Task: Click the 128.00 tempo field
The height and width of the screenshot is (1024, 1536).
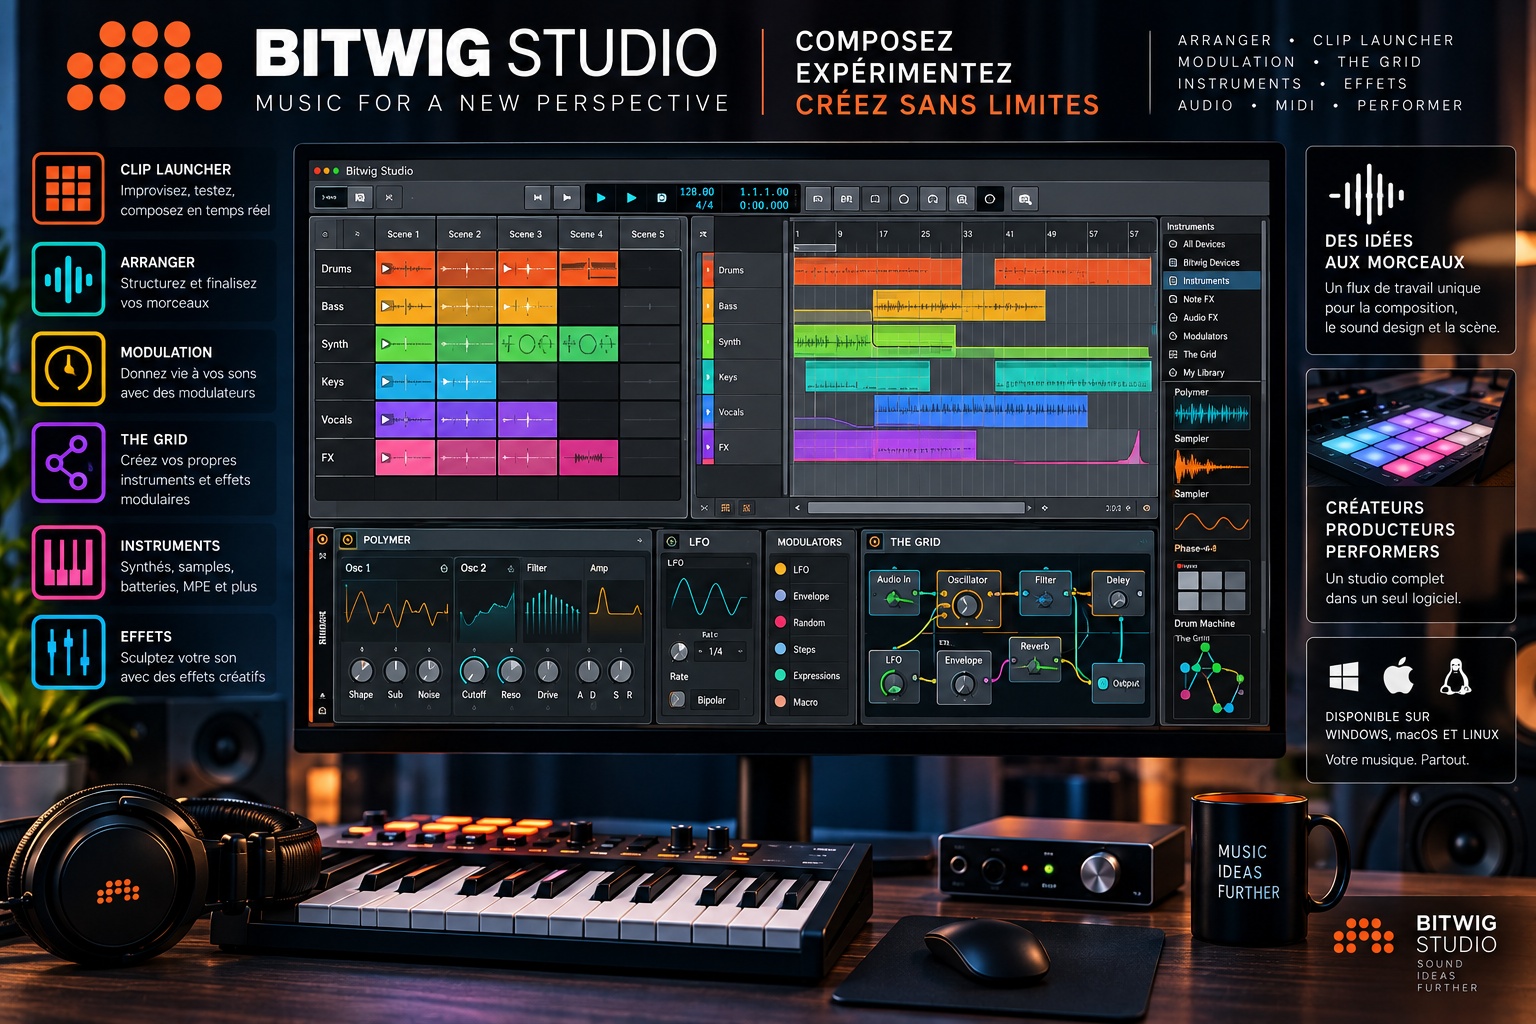Action: [697, 192]
